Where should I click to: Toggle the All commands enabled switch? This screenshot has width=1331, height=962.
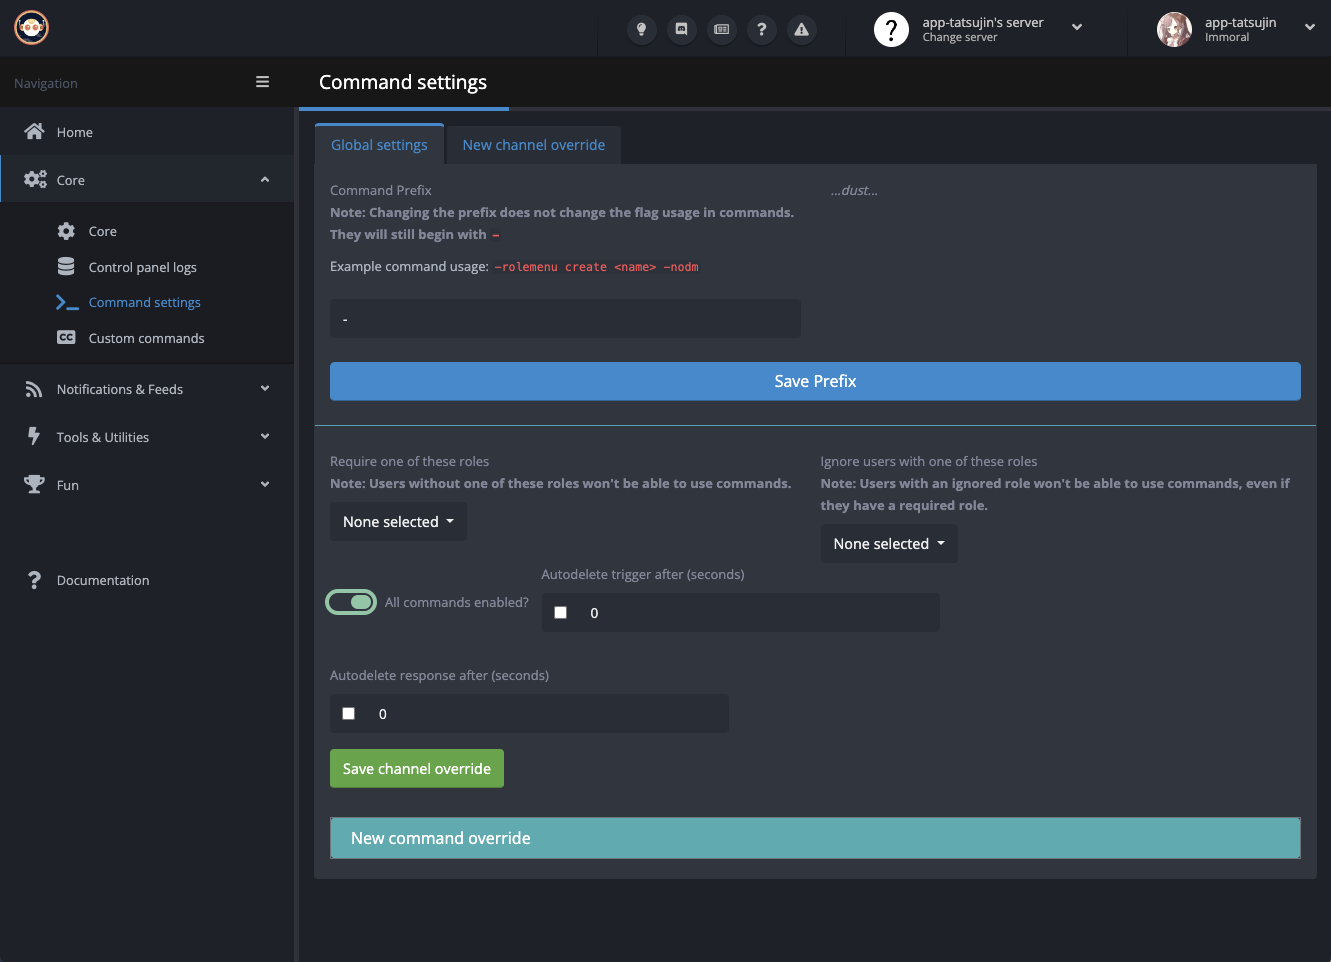351,602
